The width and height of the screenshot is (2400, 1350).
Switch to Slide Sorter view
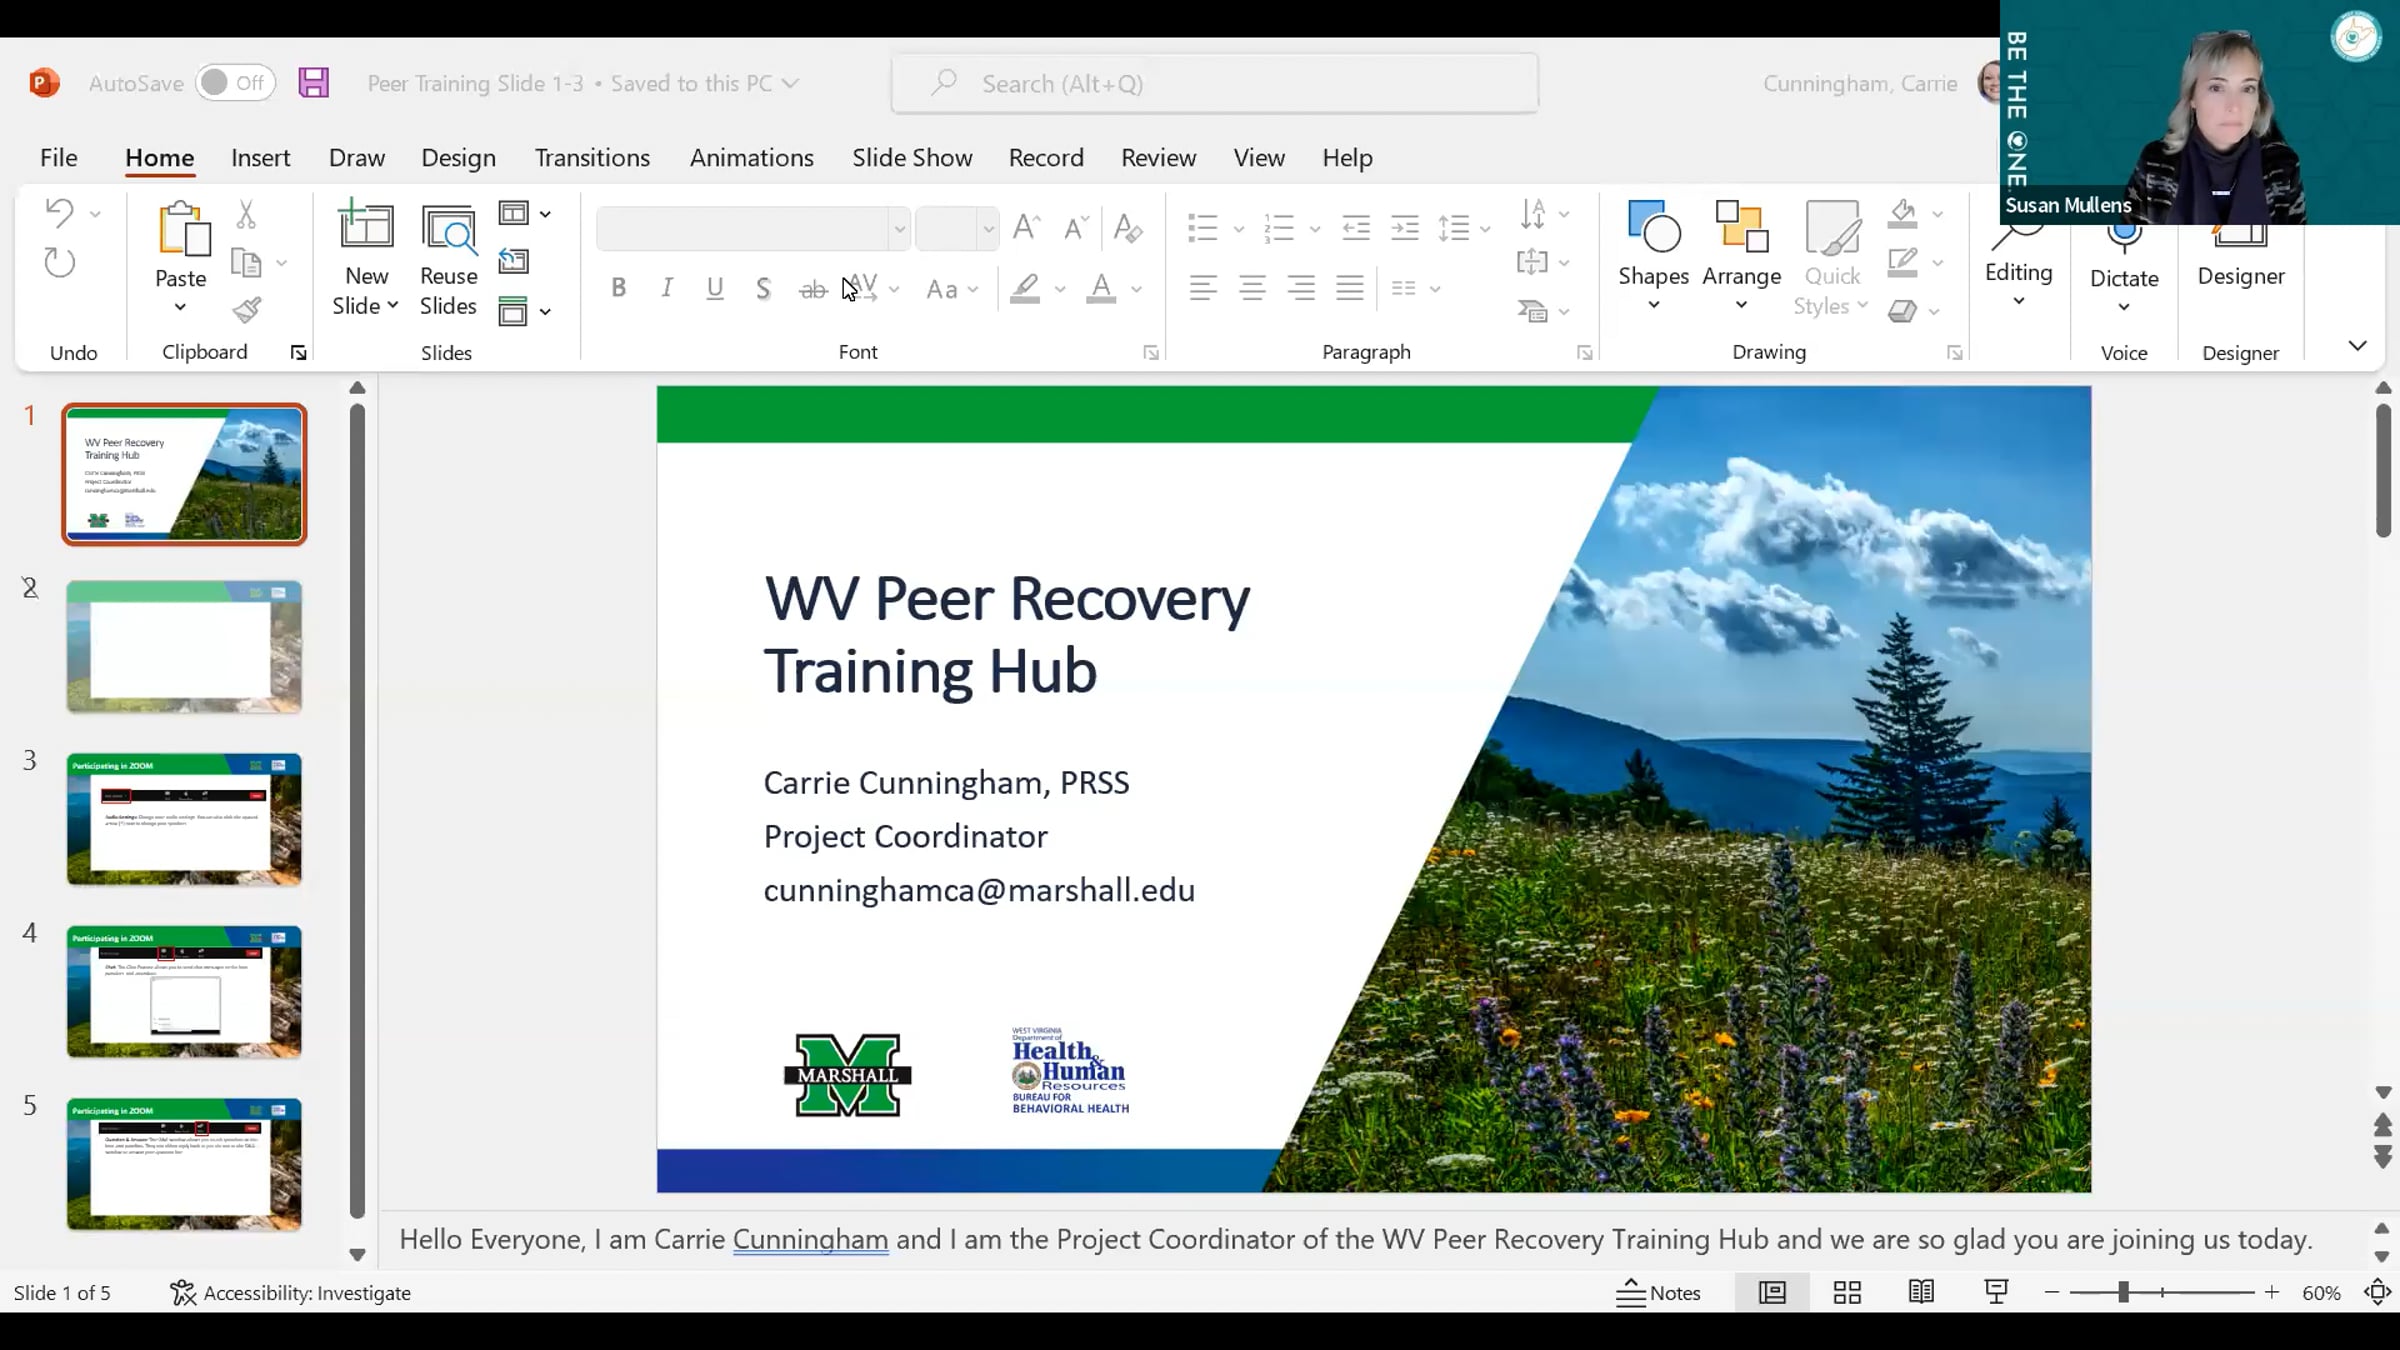click(1847, 1292)
